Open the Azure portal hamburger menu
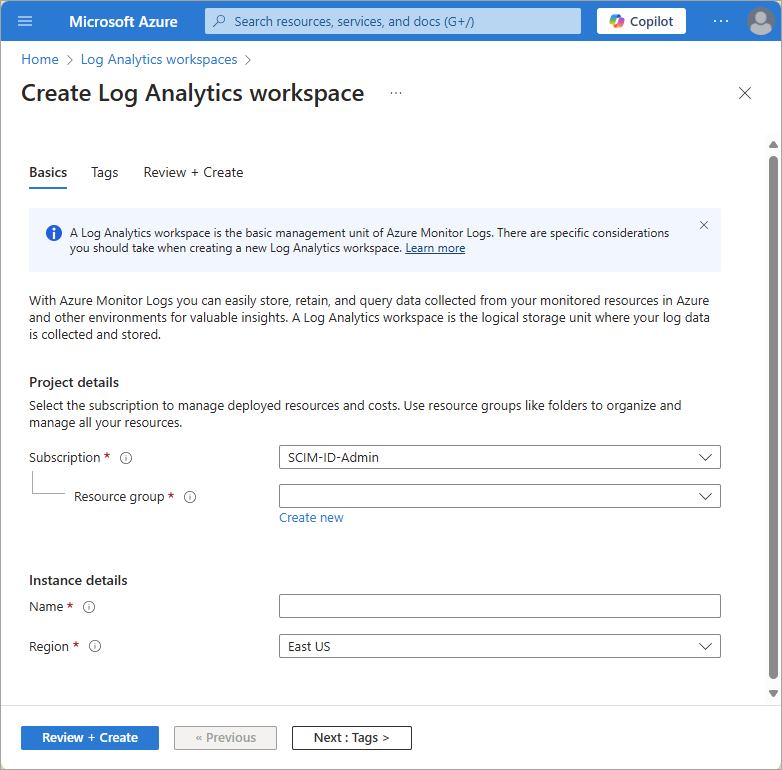The height and width of the screenshot is (770, 782). coord(25,21)
